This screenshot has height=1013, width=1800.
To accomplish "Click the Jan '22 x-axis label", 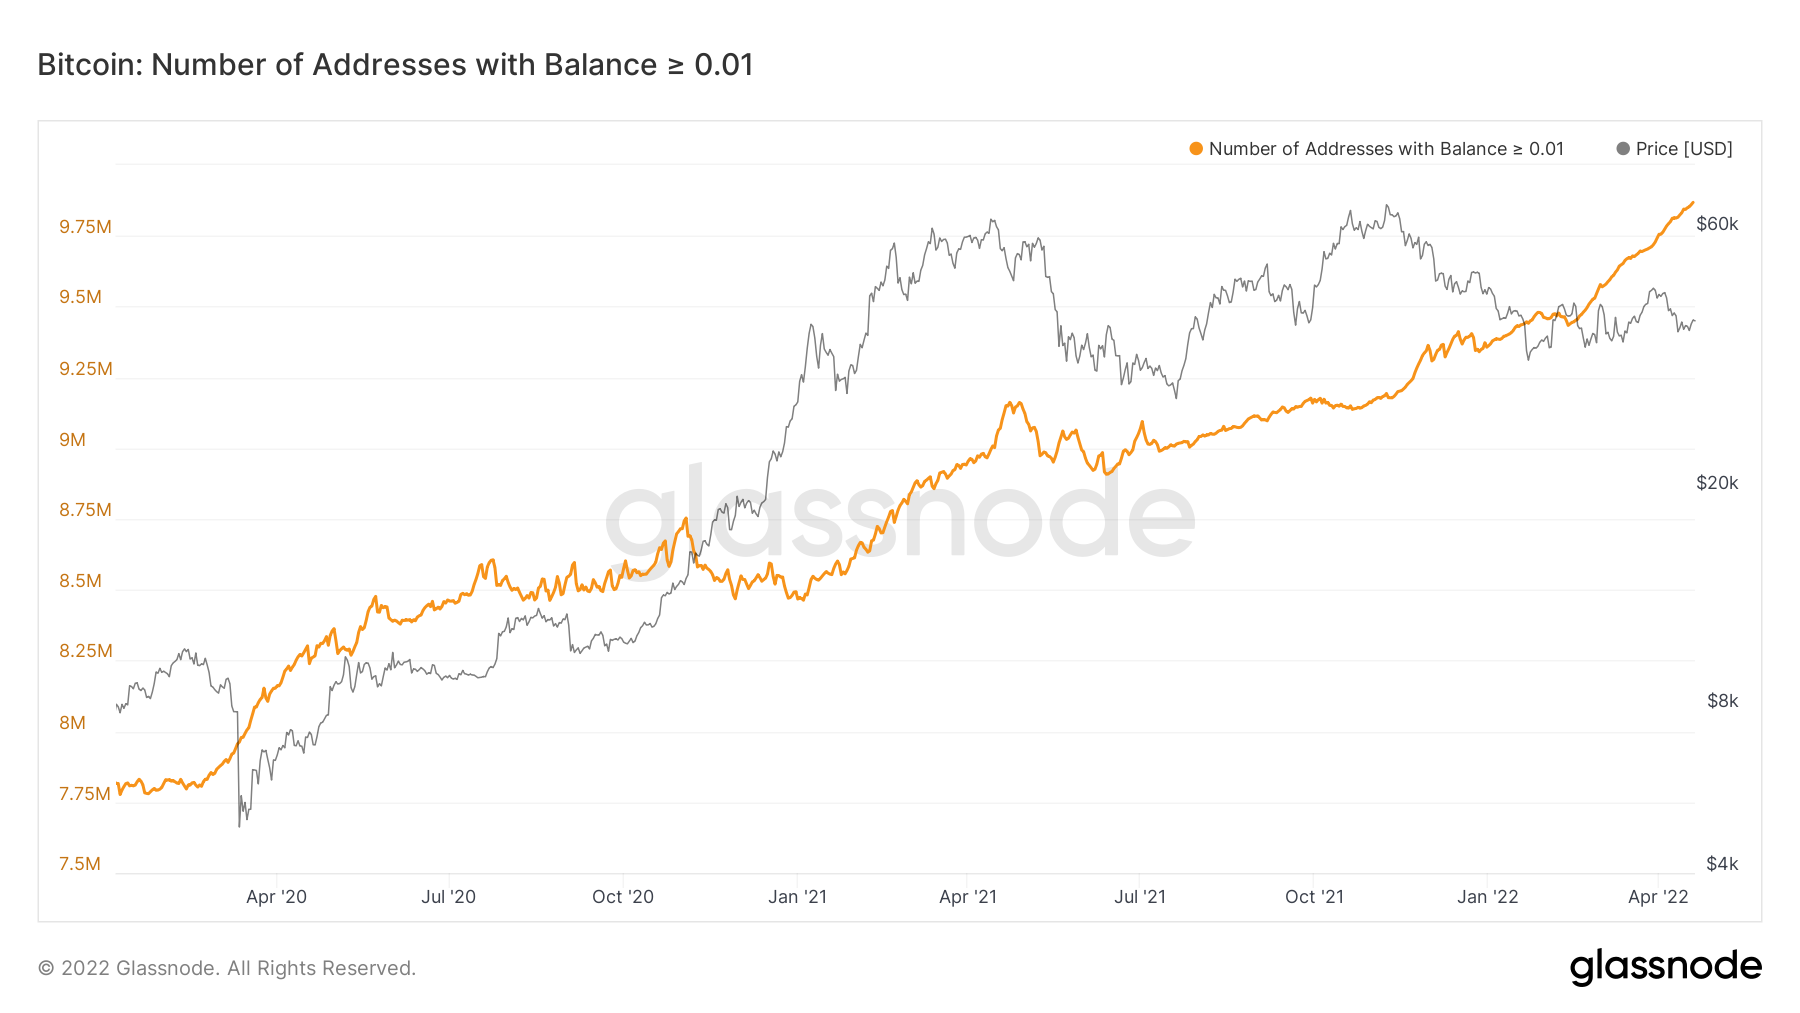I will tap(1487, 897).
